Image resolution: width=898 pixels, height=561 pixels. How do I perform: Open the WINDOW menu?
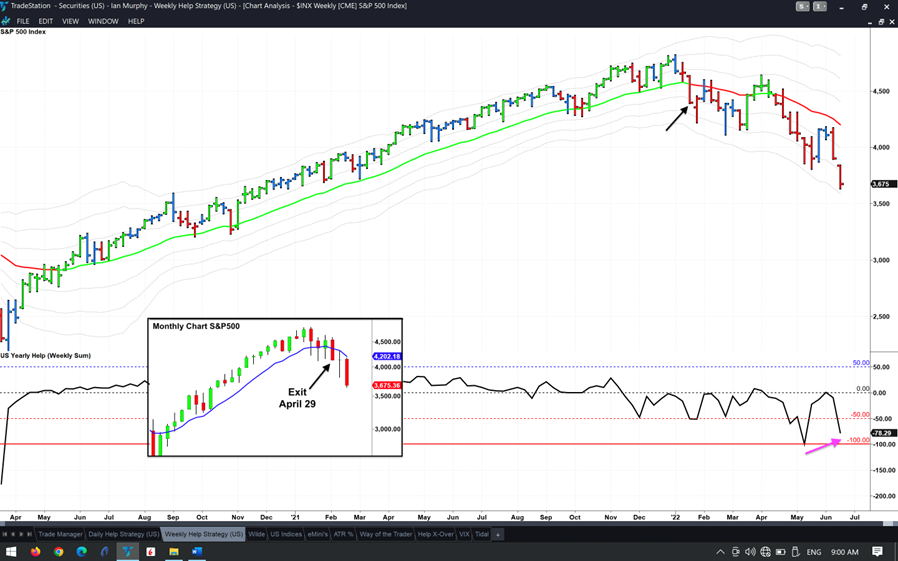click(x=103, y=21)
